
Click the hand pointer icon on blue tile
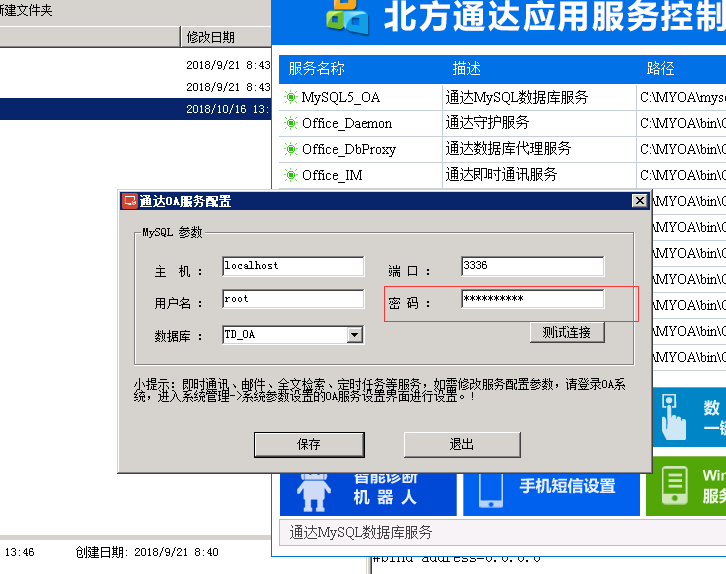coord(673,417)
